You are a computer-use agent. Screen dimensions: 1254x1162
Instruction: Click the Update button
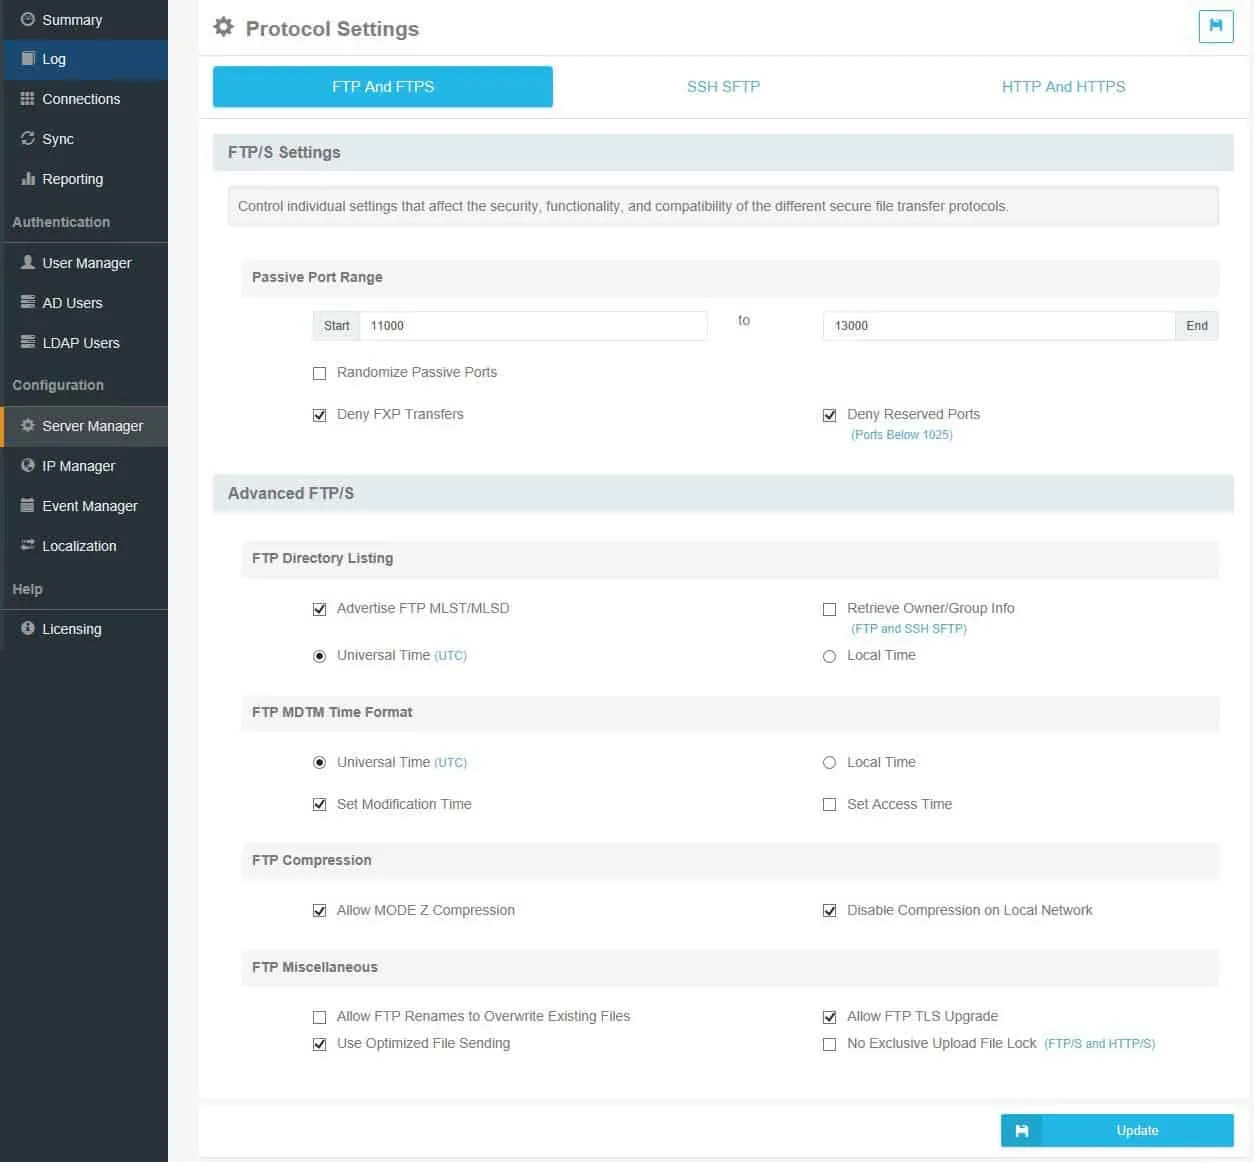1117,1130
